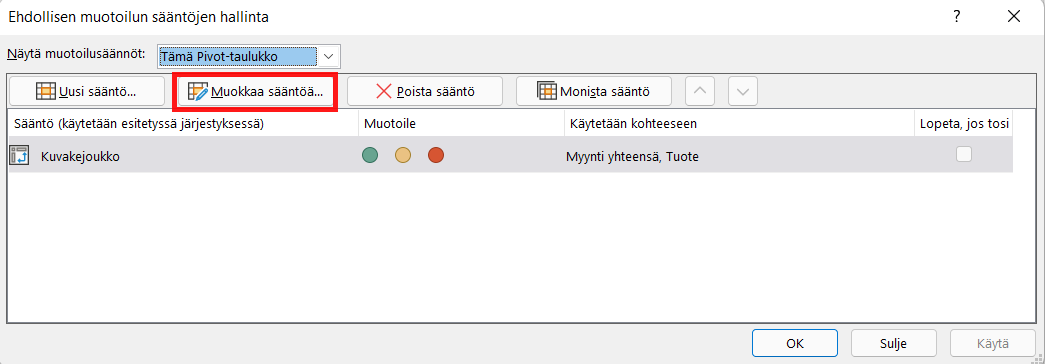Select the Tämä Pivot-taulukko combo box
Viewport: 1045px width, 364px height.
click(249, 57)
